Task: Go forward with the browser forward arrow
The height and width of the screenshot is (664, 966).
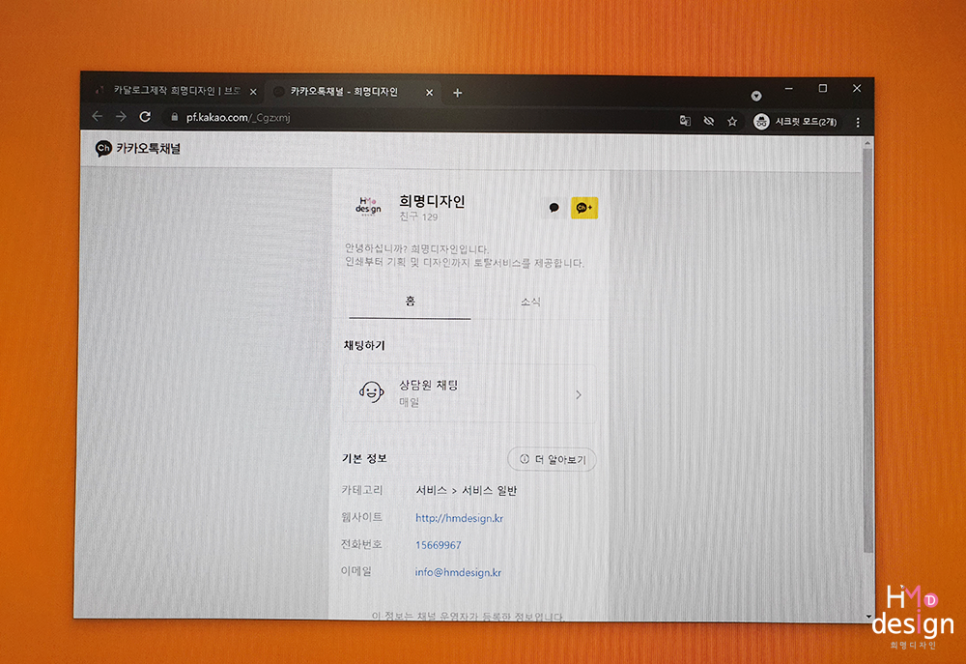Action: pyautogui.click(x=121, y=116)
